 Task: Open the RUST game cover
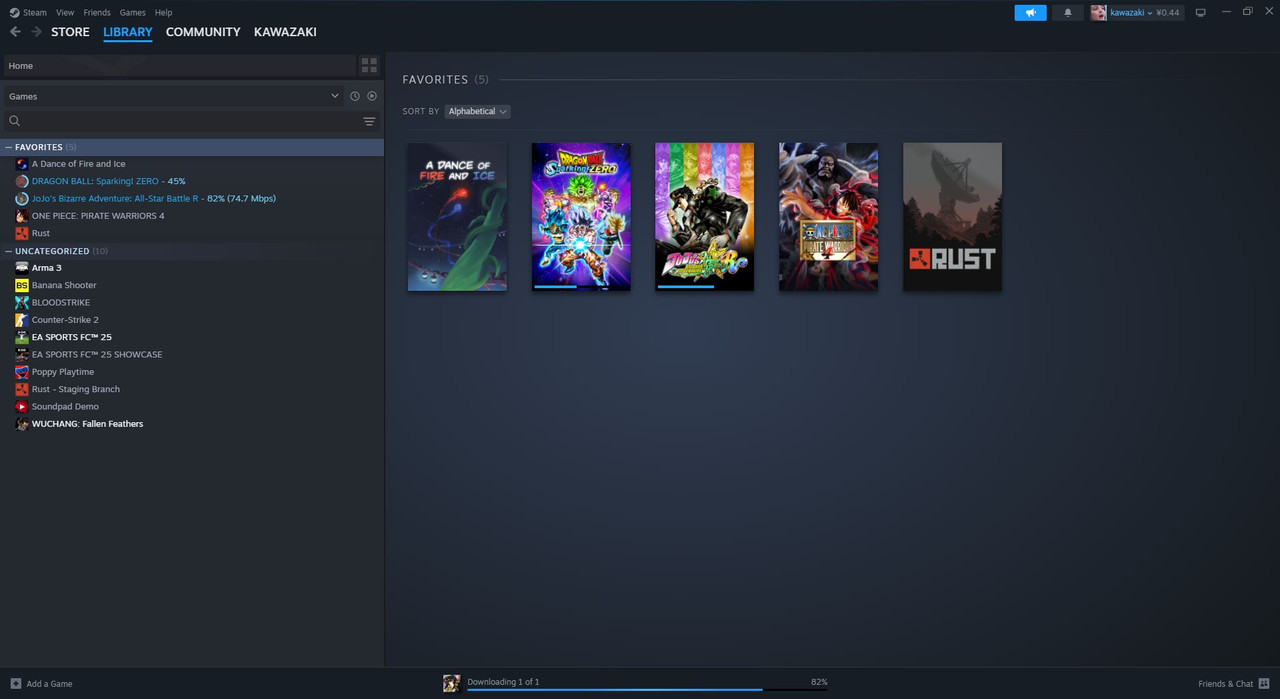[952, 217]
